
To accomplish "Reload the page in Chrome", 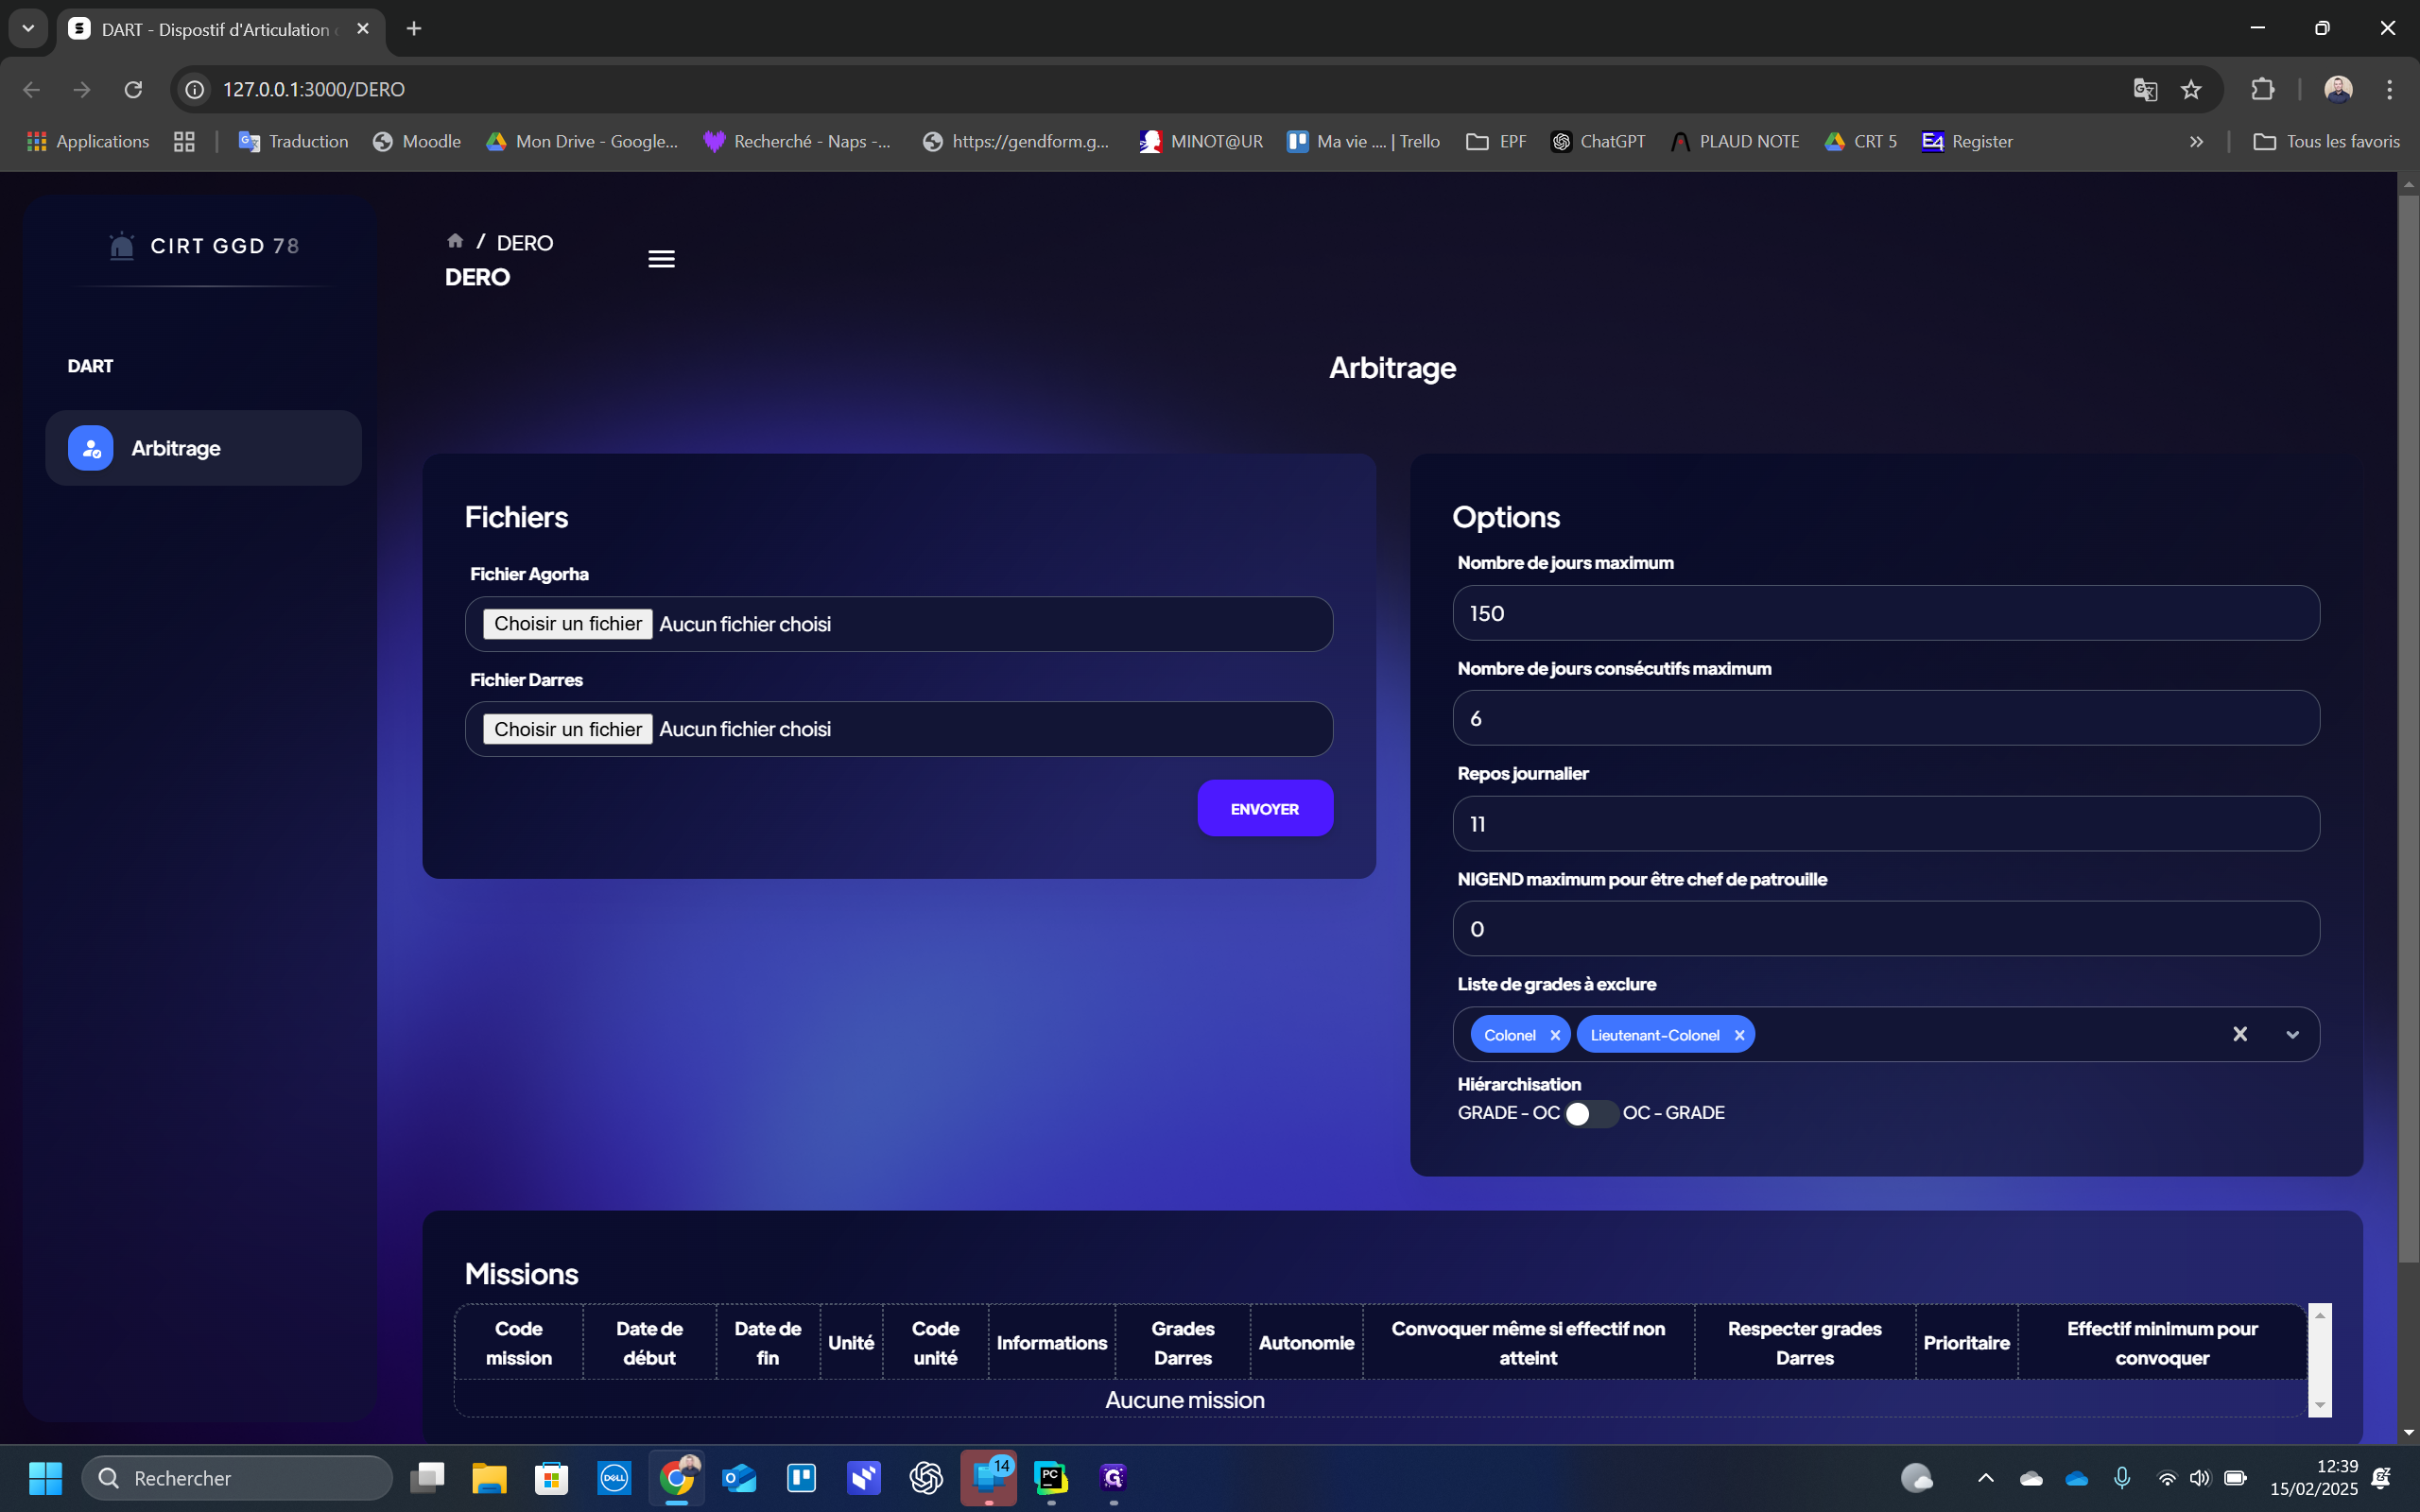I will pyautogui.click(x=133, y=89).
